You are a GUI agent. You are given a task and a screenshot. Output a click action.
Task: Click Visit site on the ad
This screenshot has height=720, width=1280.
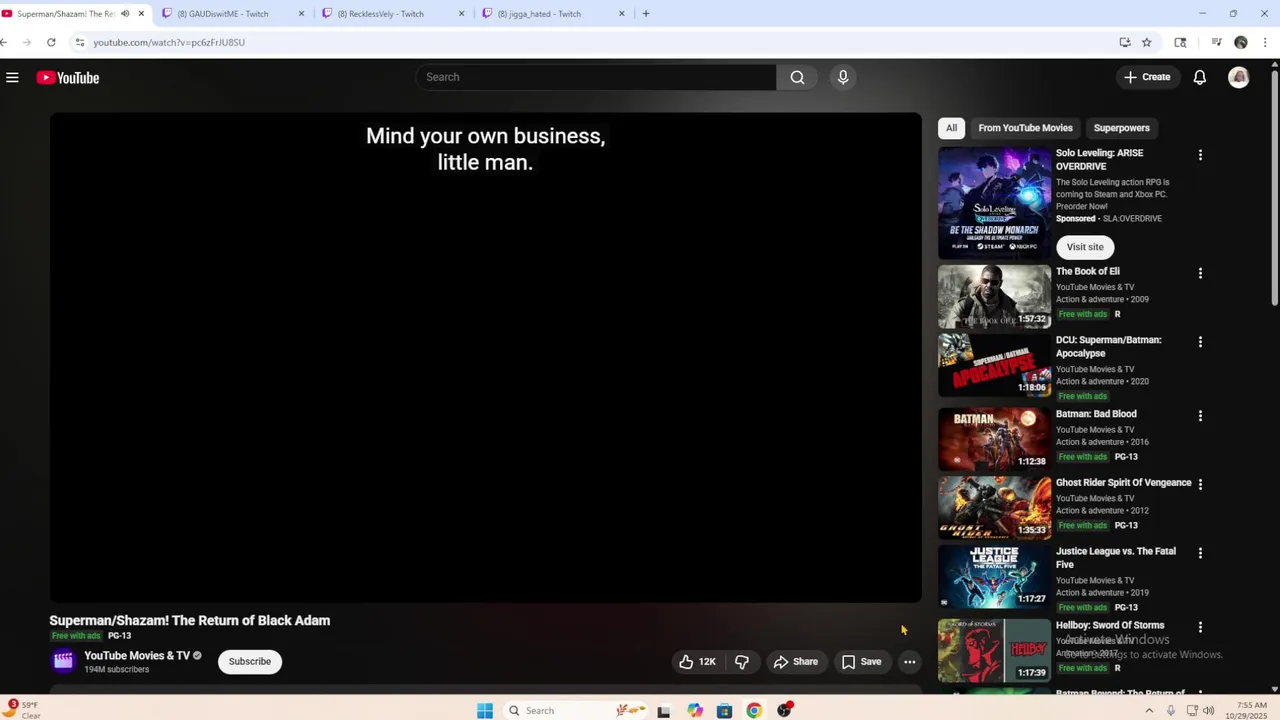1085,247
